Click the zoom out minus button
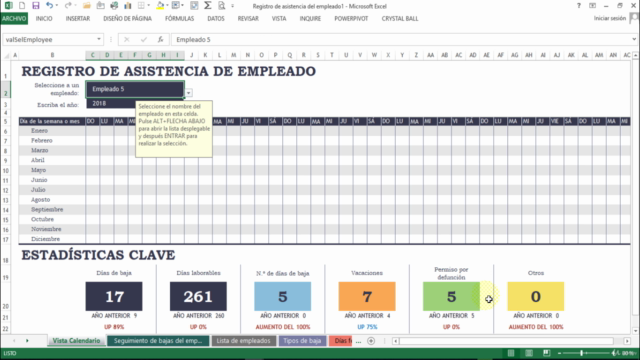Viewport: 640px width, 360px height. tap(560, 353)
